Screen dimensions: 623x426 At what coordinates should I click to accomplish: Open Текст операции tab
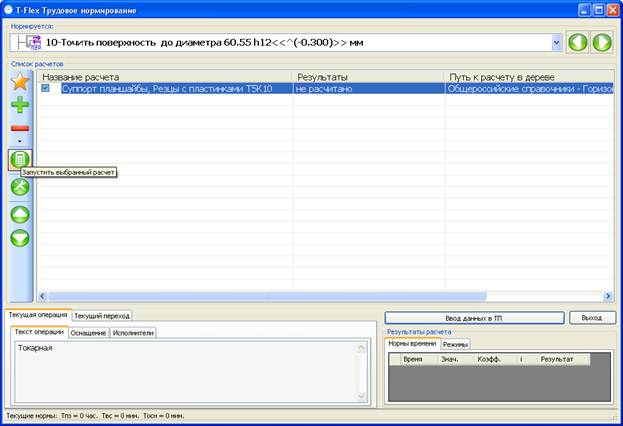point(39,332)
